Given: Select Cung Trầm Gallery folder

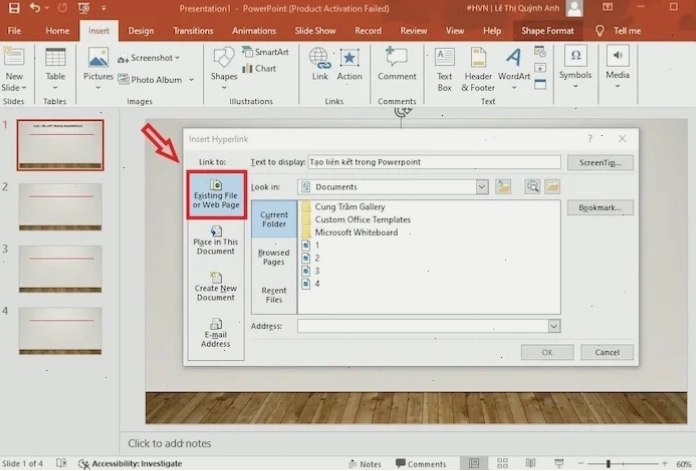Looking at the screenshot, I should 343,207.
